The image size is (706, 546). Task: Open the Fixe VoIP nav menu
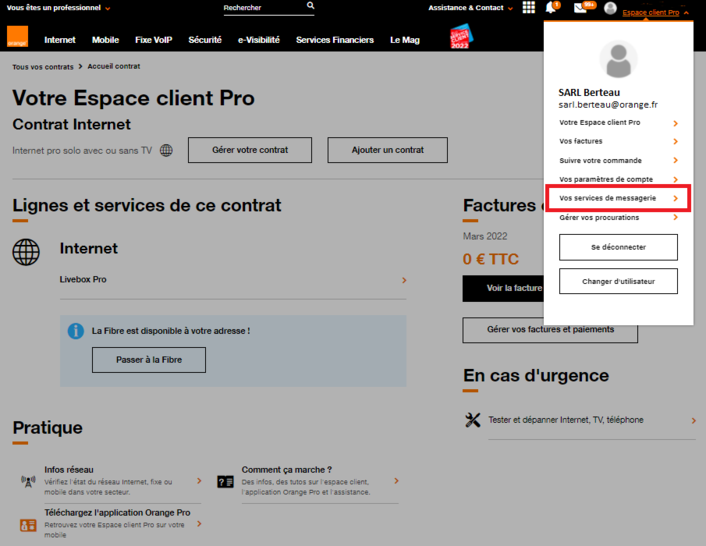[154, 40]
